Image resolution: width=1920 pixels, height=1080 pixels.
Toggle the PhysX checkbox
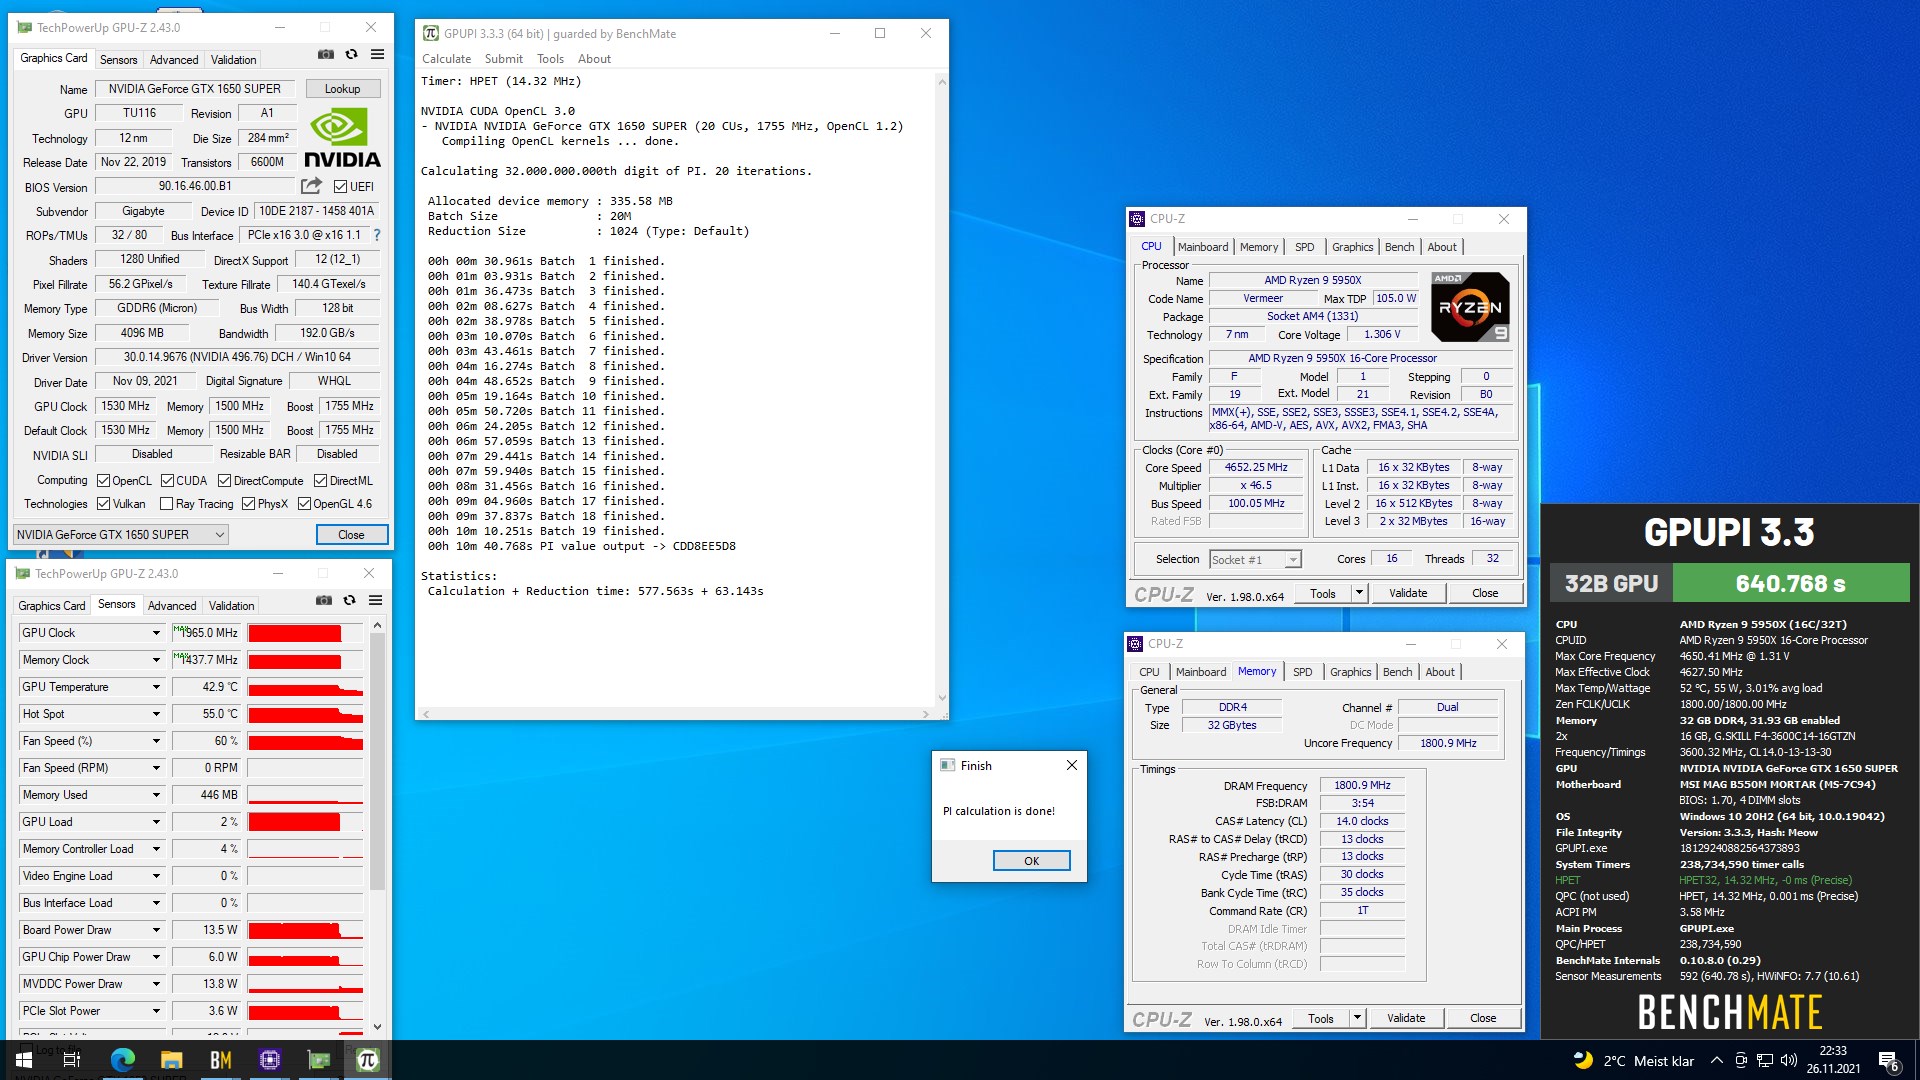pos(248,504)
